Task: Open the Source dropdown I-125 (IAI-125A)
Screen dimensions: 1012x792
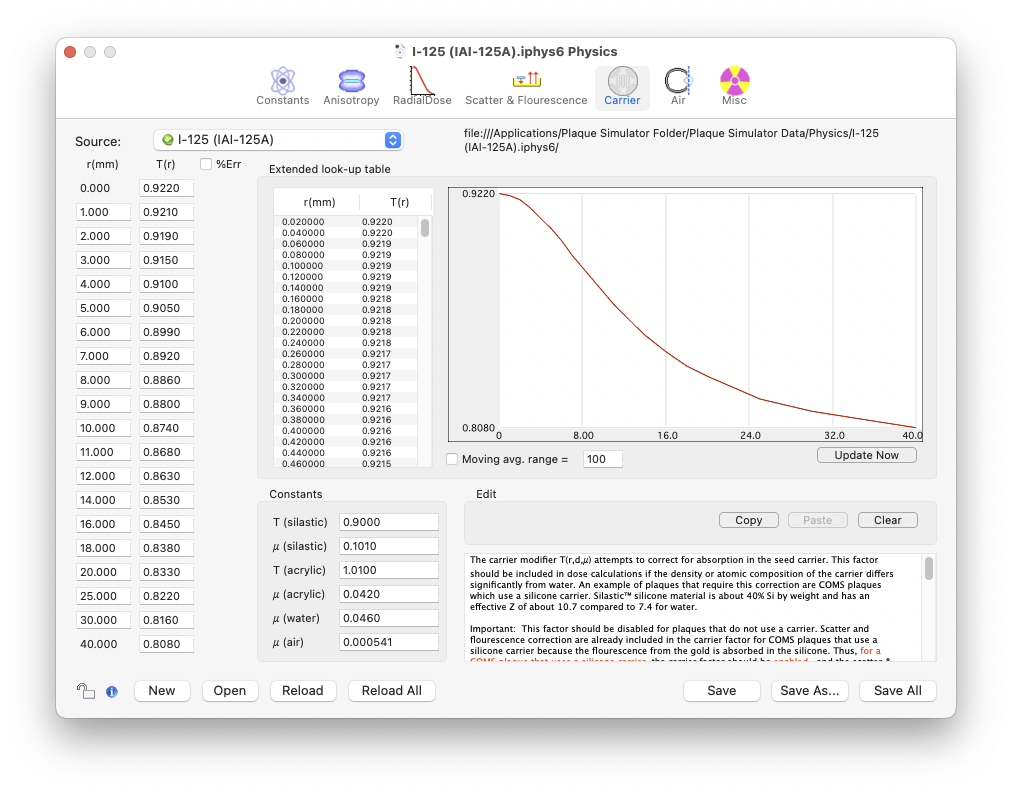Action: 279,140
